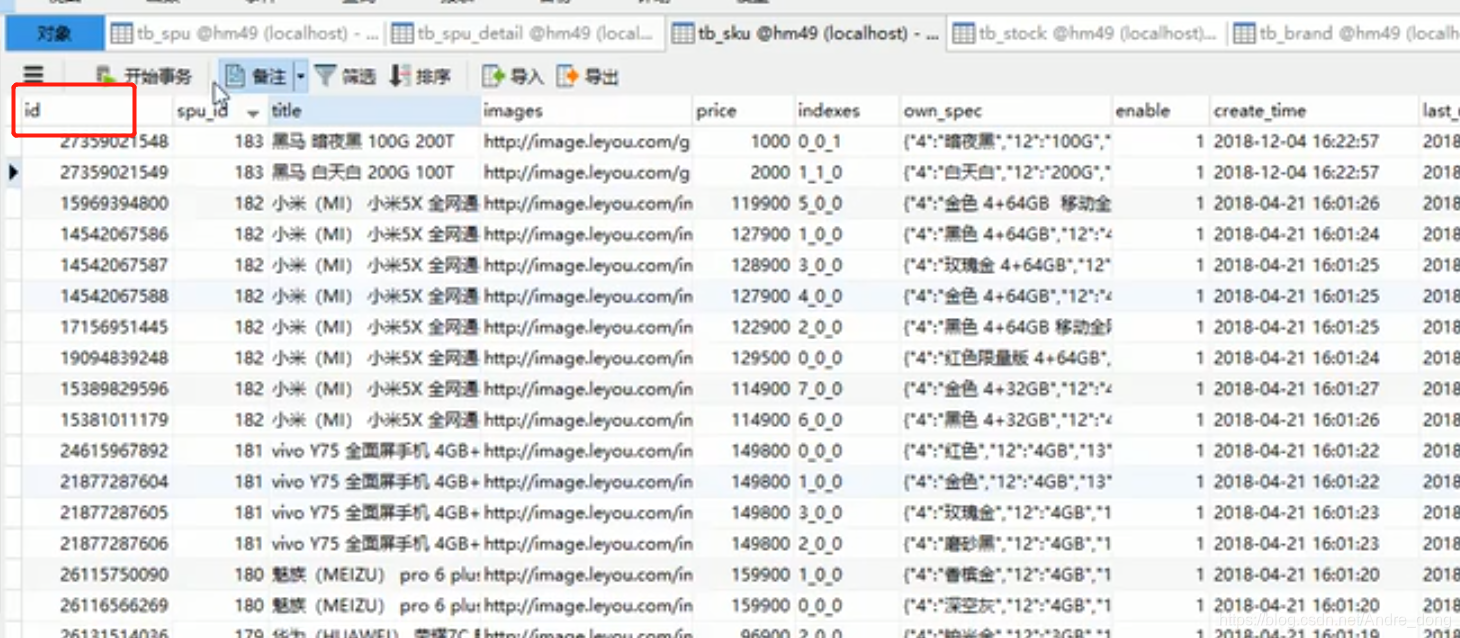This screenshot has height=638, width=1460.
Task: Click the own_spec cell containing 暗夜黑
Action: pyautogui.click(x=1005, y=141)
